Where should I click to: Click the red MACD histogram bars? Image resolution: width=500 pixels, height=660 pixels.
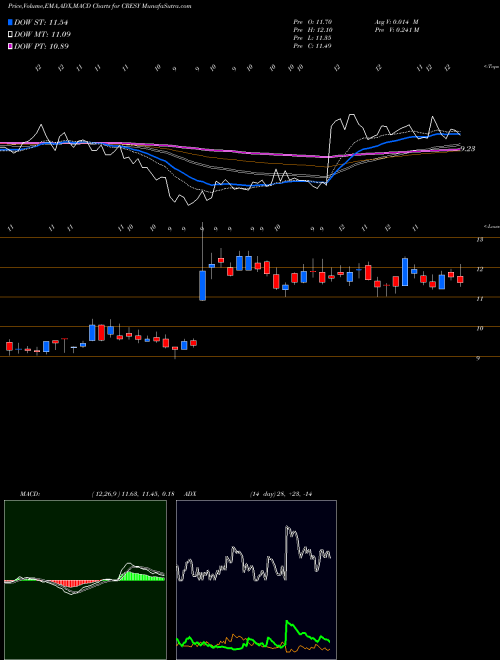click(x=73, y=585)
